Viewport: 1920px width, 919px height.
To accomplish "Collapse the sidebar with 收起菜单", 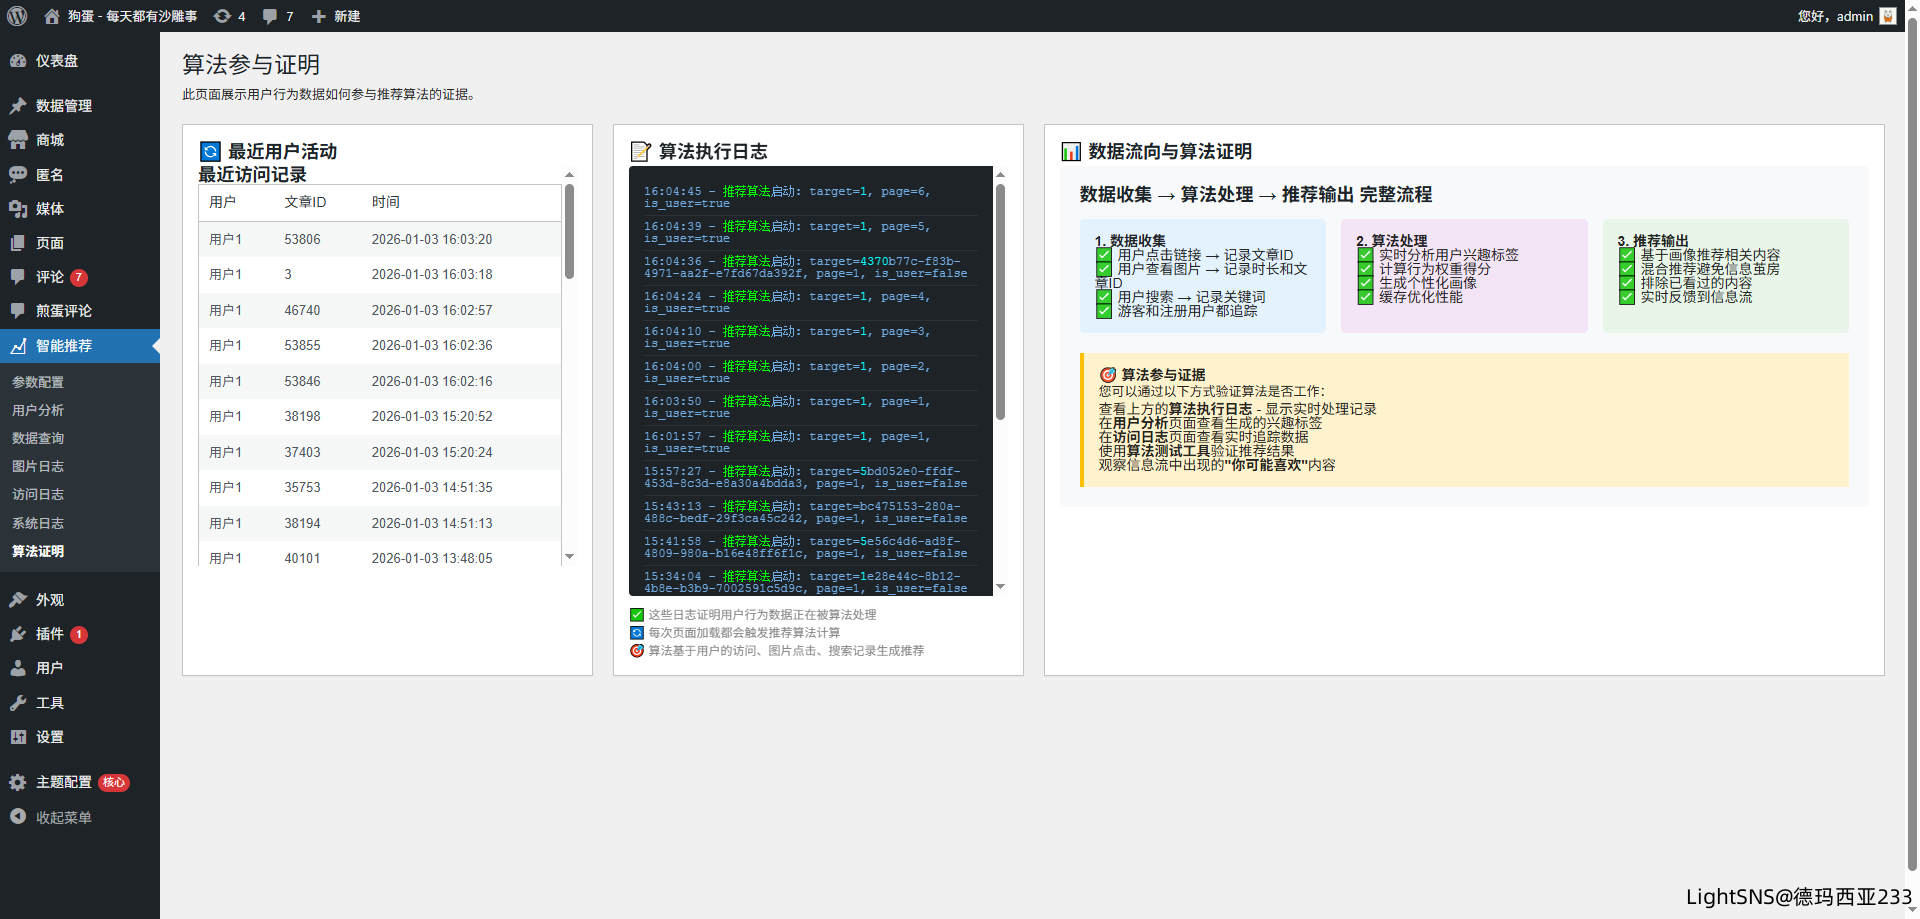I will [x=52, y=817].
